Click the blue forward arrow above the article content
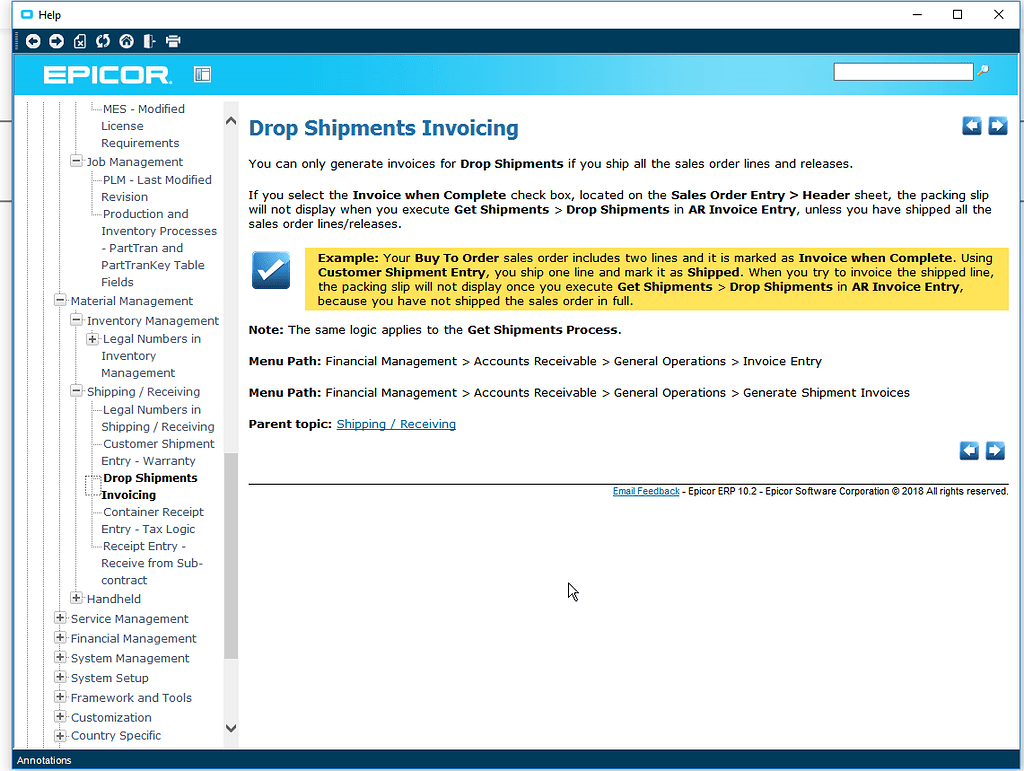The height and width of the screenshot is (771, 1024). click(997, 125)
